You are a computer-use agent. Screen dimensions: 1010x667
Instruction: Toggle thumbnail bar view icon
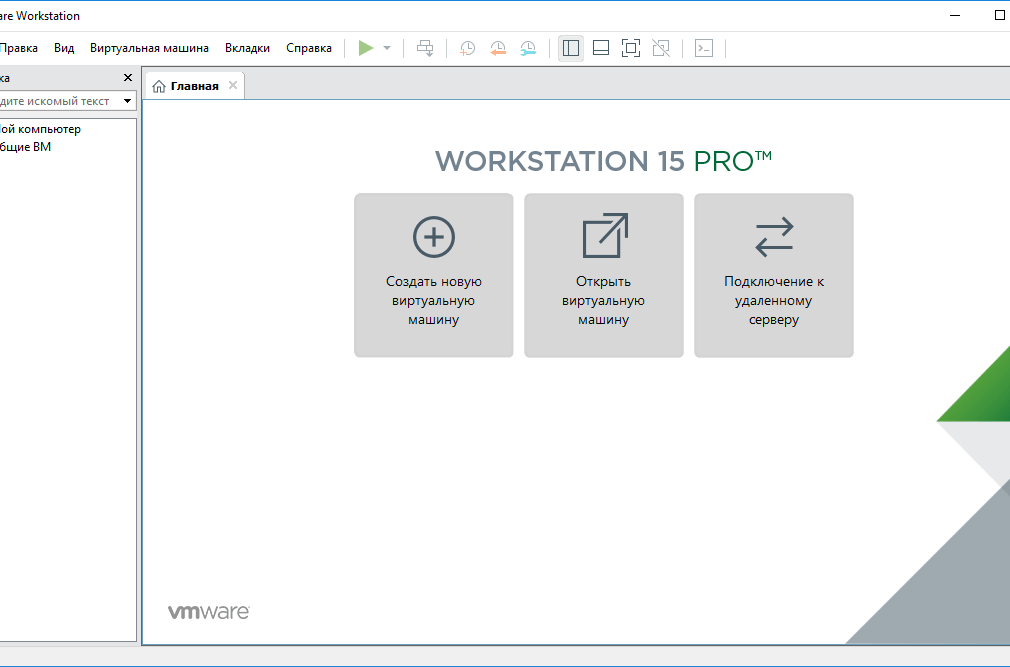[601, 48]
